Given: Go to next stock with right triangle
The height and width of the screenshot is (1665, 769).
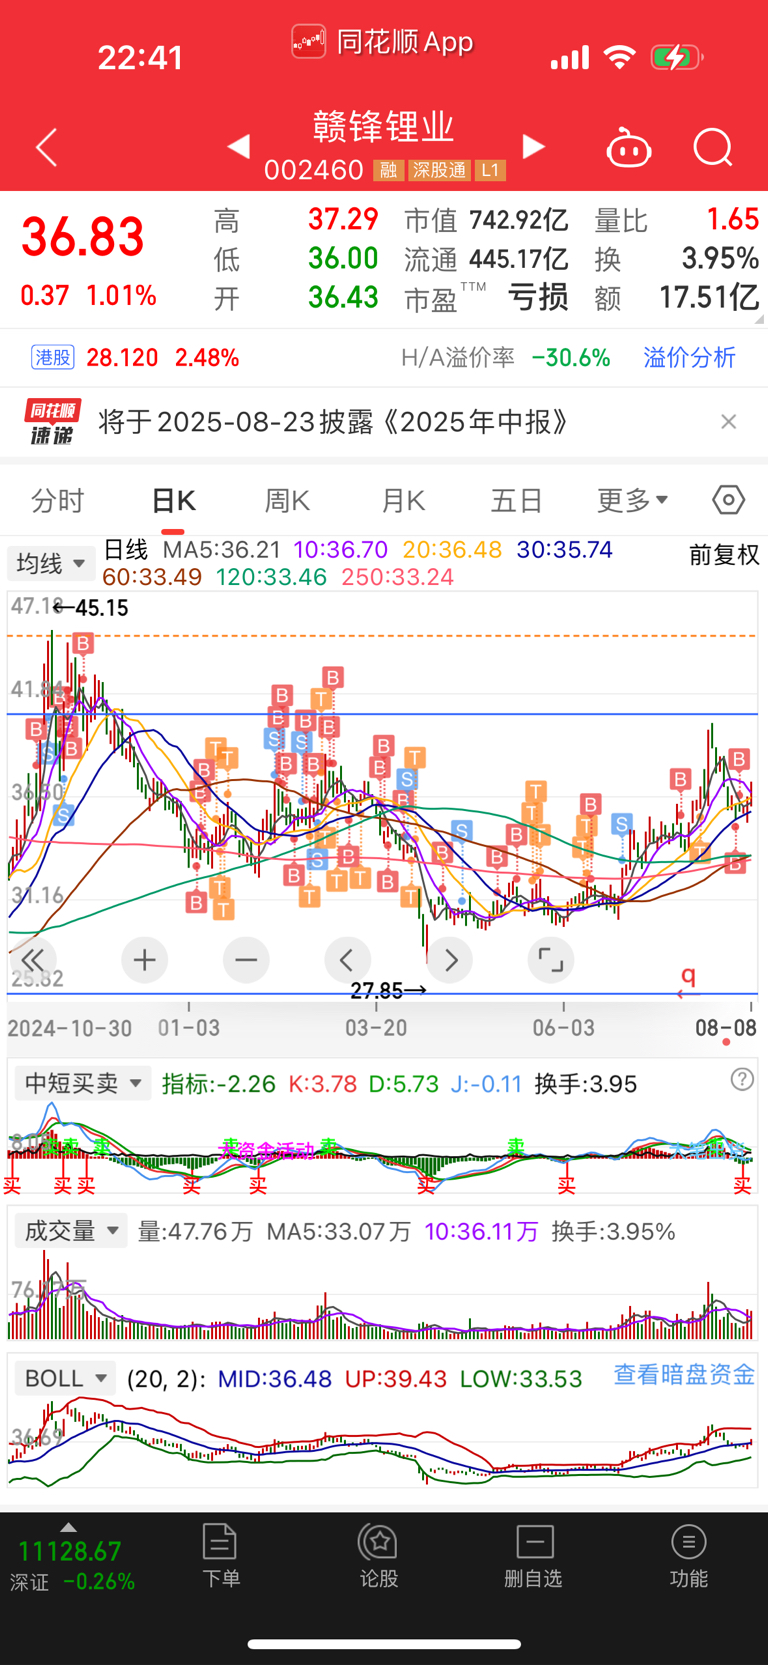Looking at the screenshot, I should 534,147.
